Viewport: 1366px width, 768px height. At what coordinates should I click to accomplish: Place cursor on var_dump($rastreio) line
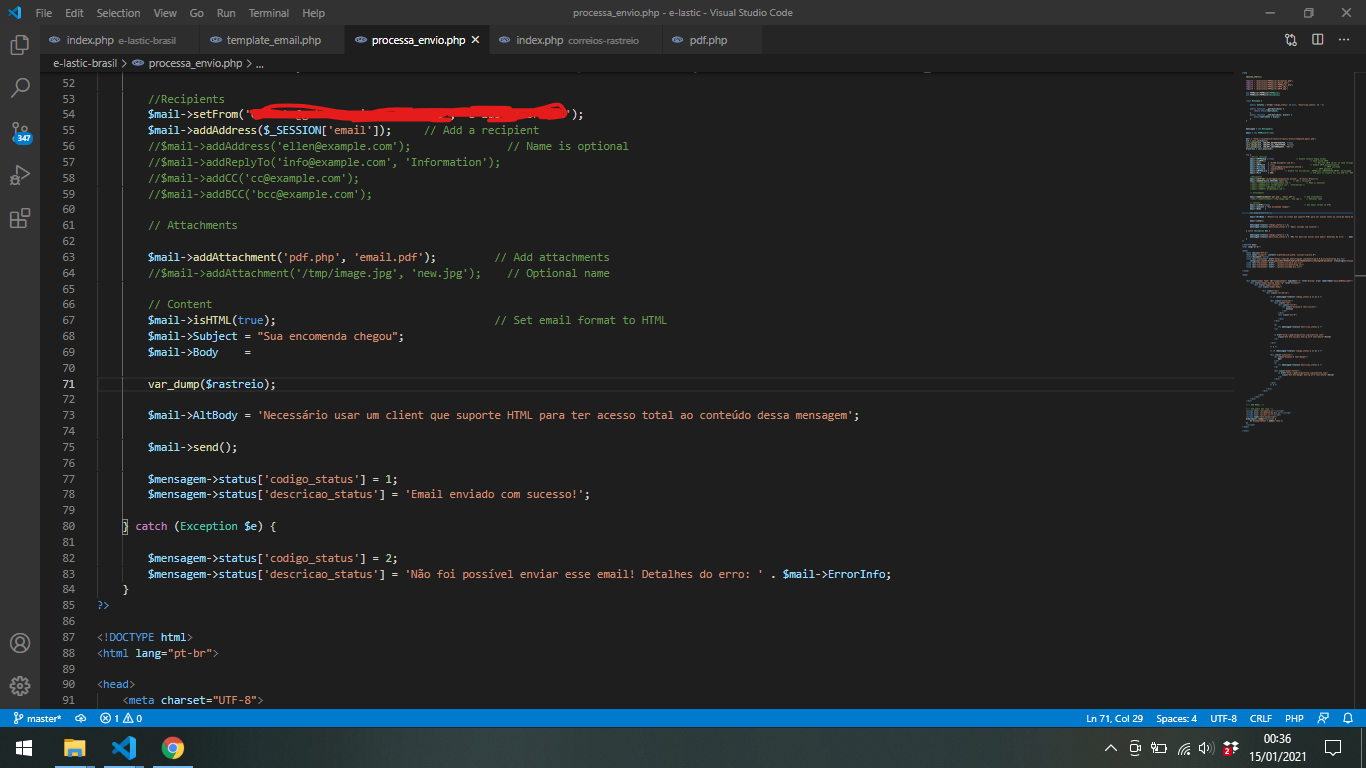coord(211,384)
